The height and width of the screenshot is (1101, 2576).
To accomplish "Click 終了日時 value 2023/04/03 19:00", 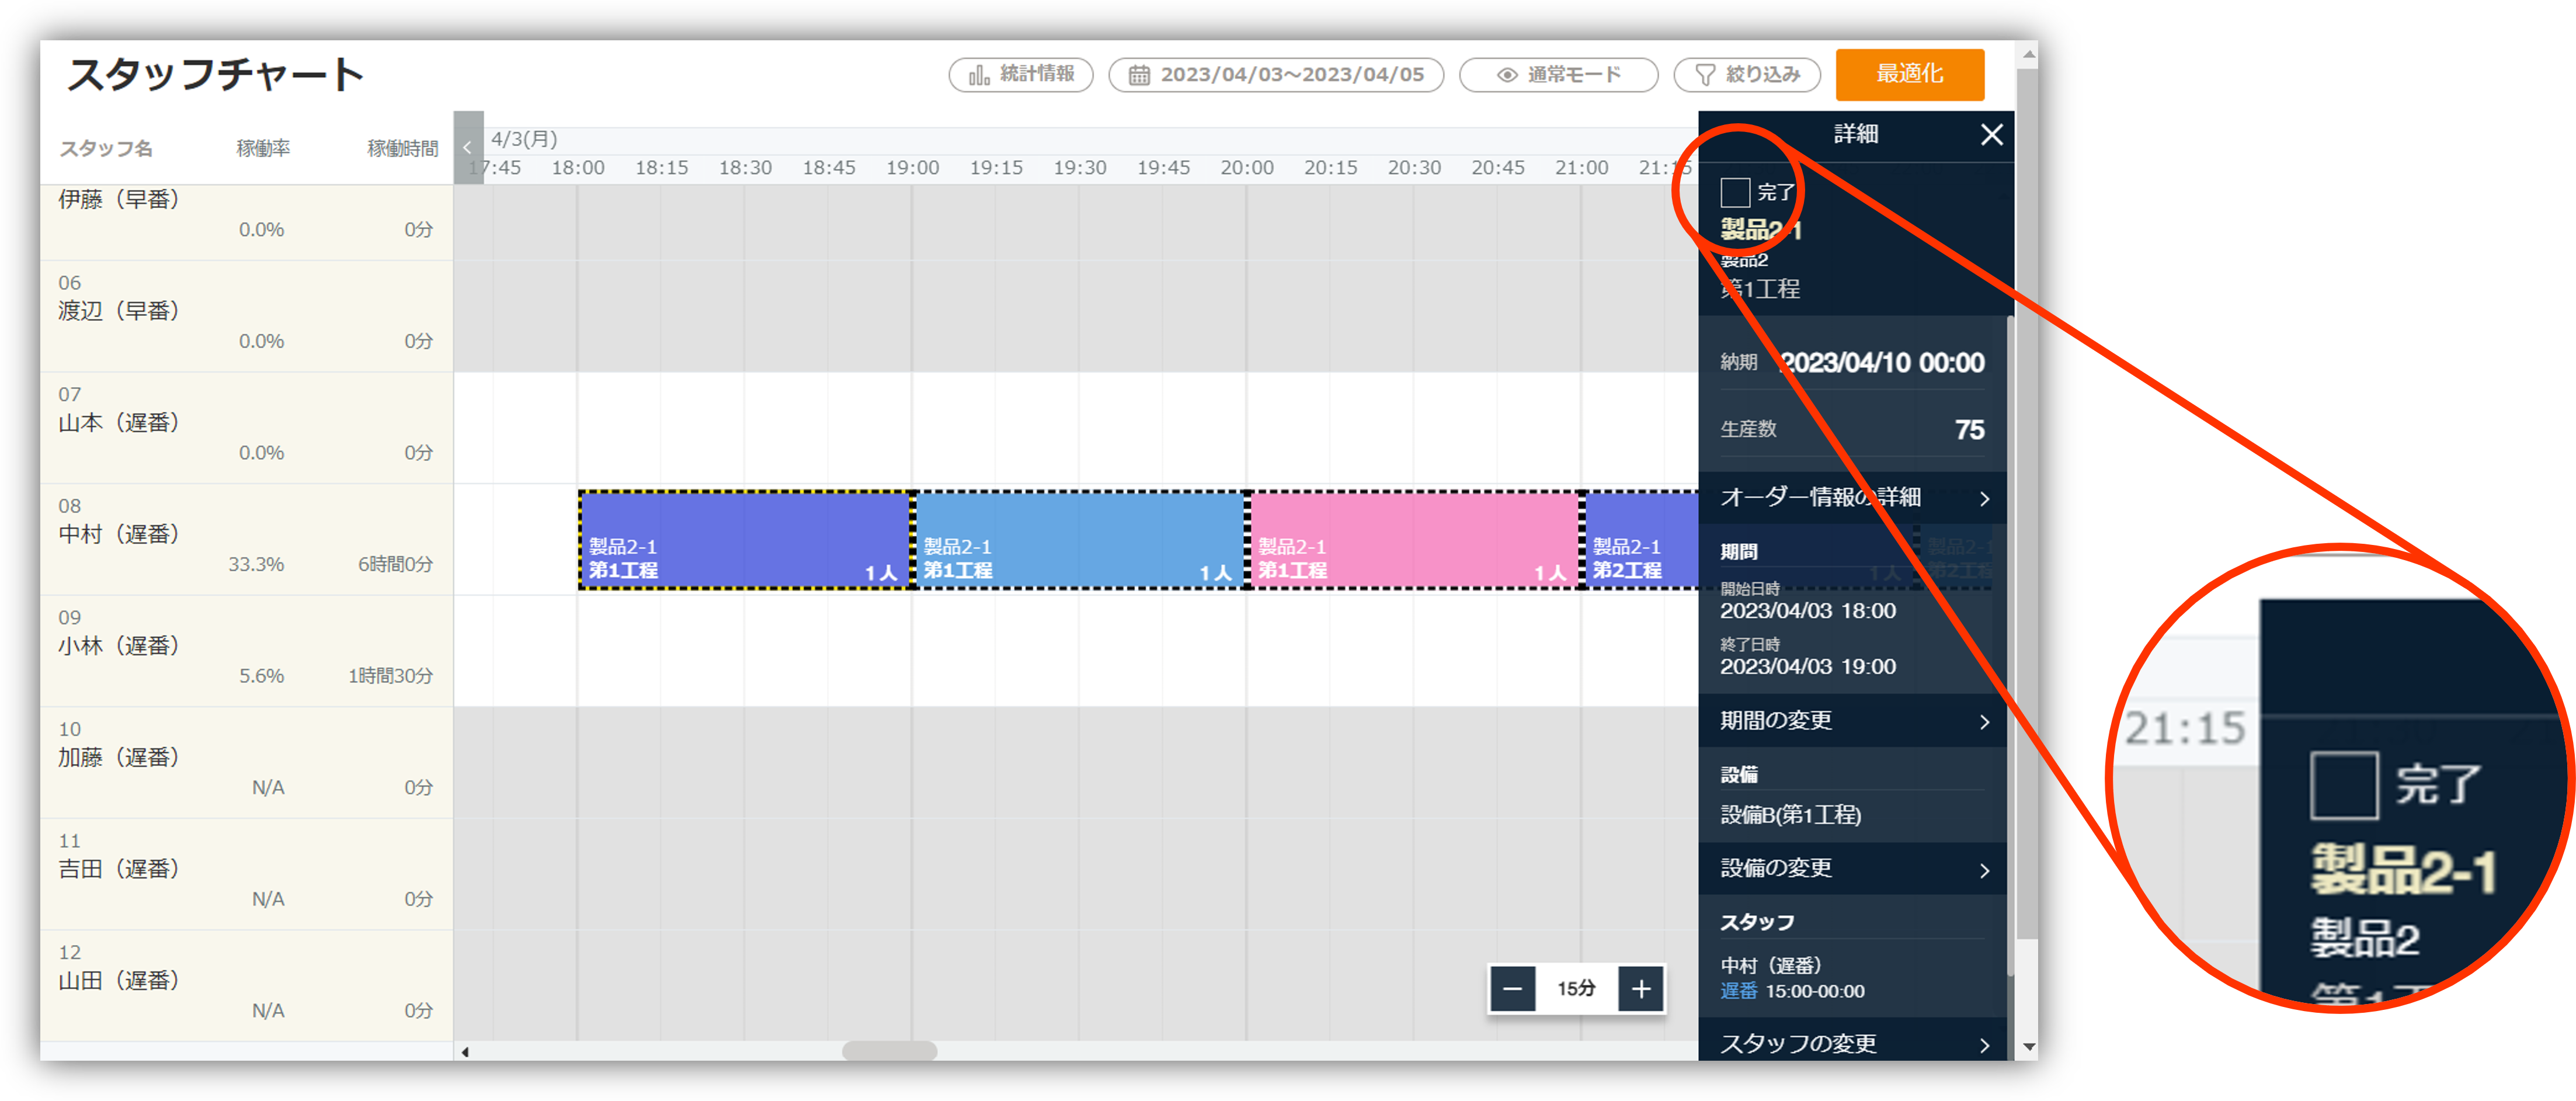I will coord(1807,666).
